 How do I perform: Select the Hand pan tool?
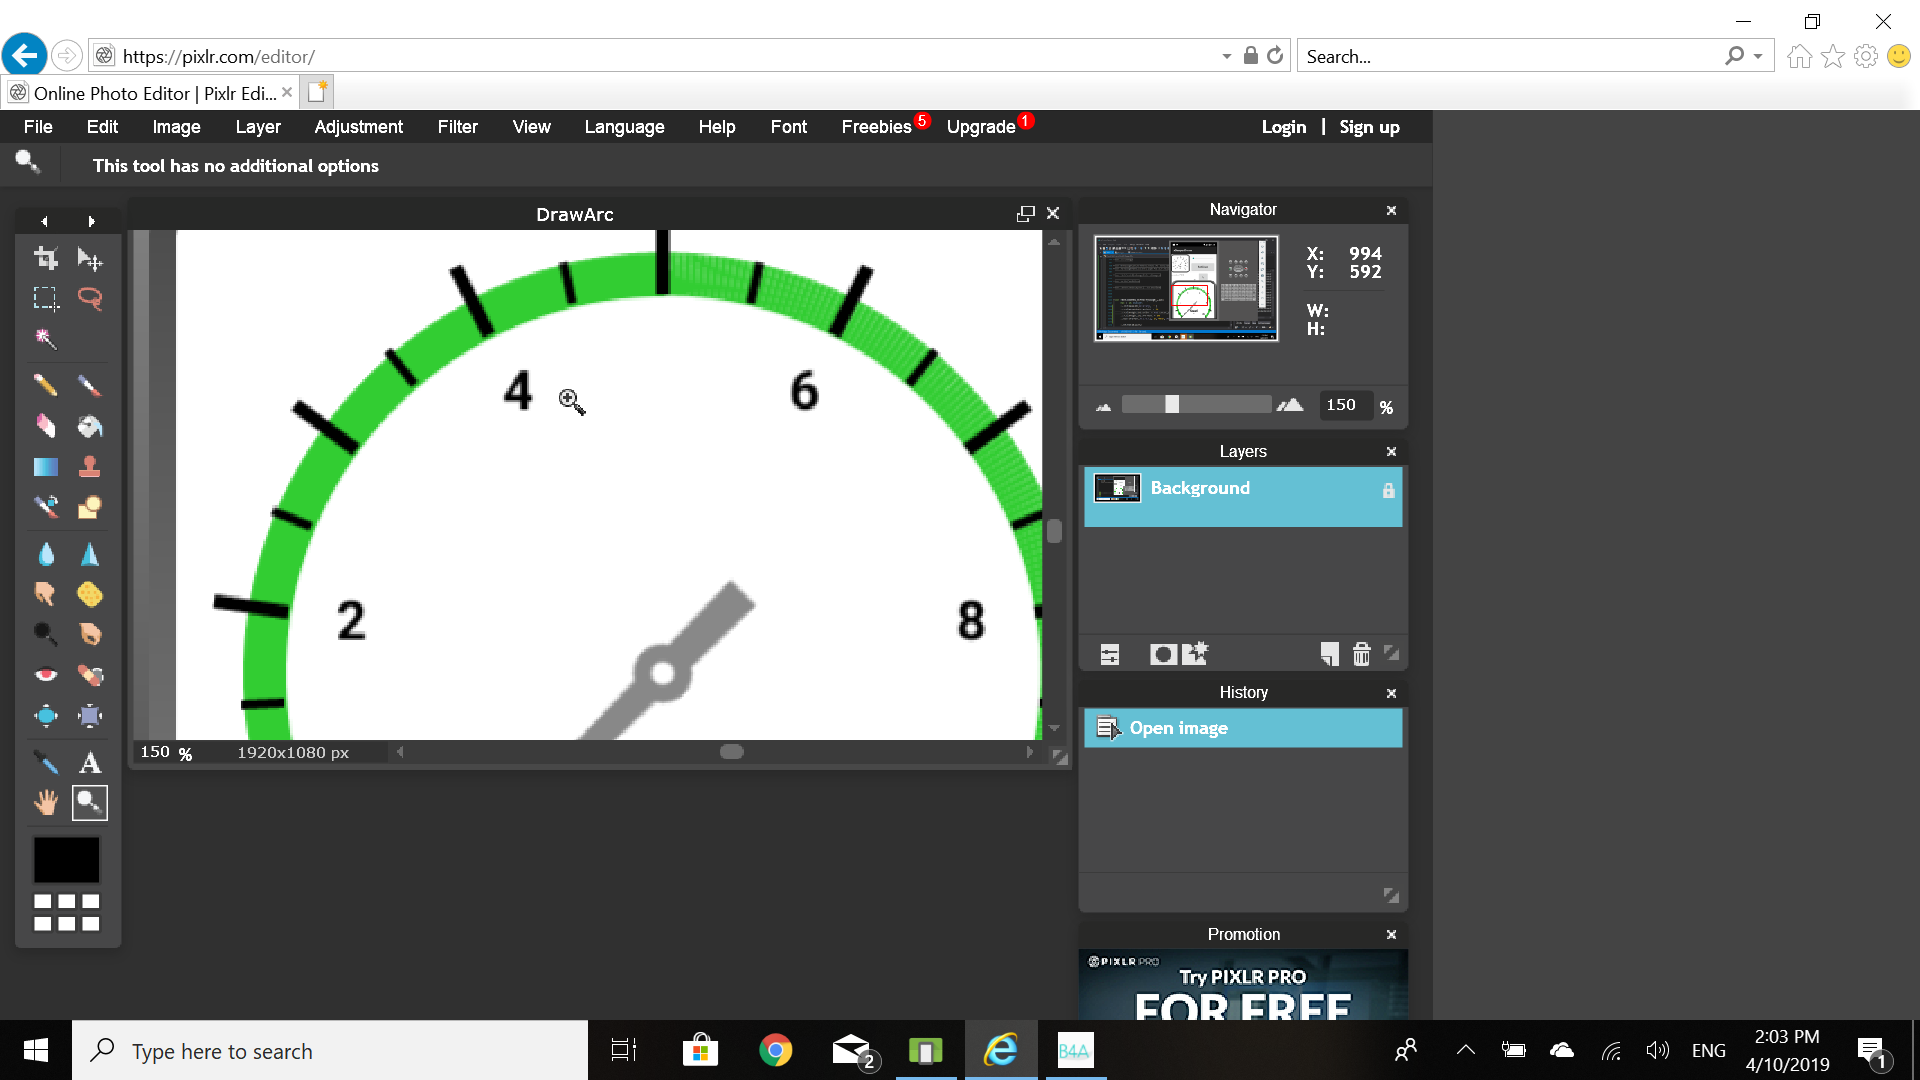pyautogui.click(x=46, y=803)
